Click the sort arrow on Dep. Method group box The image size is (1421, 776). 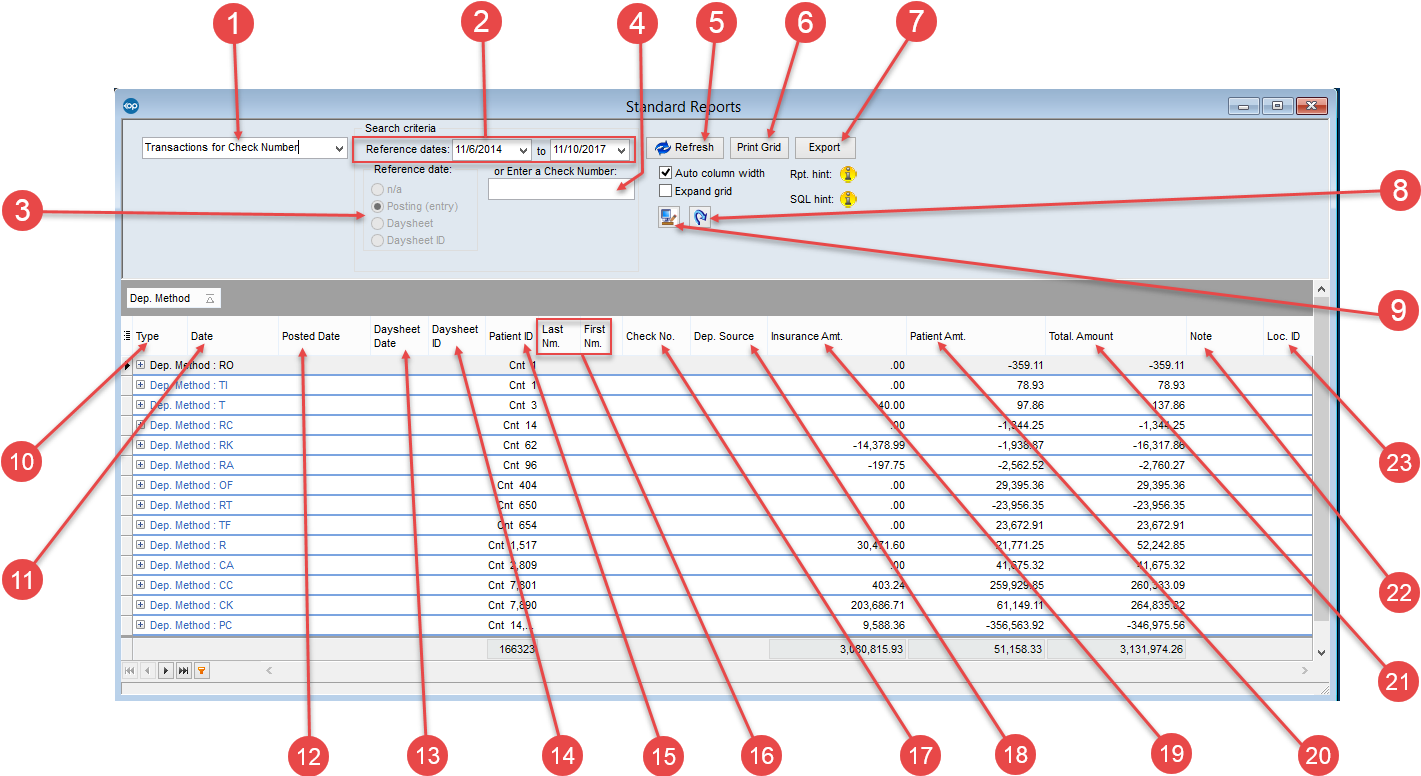(209, 299)
